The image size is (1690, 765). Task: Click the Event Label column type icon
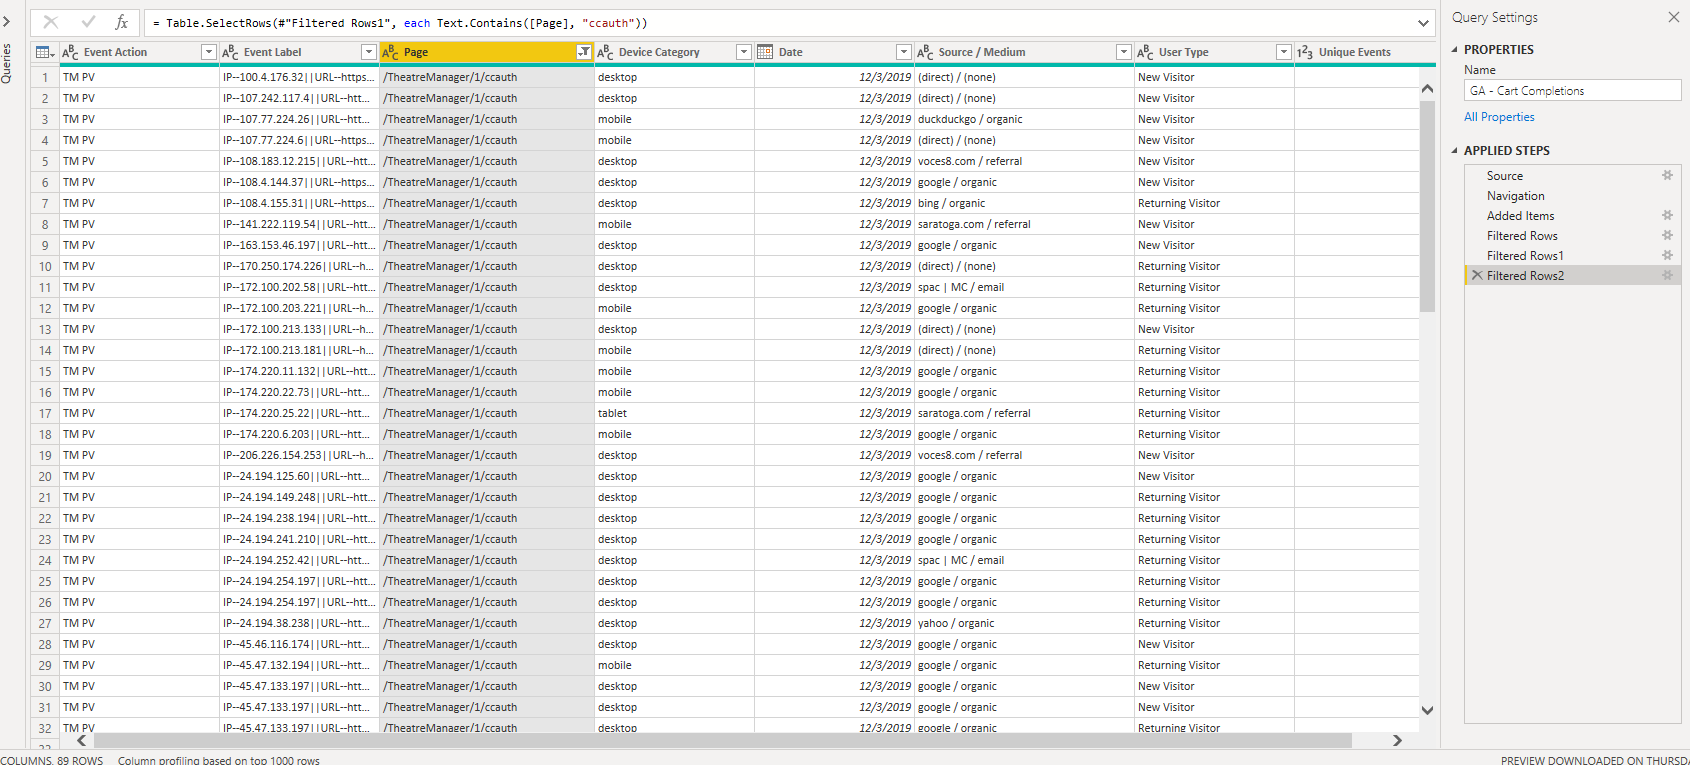pos(230,52)
